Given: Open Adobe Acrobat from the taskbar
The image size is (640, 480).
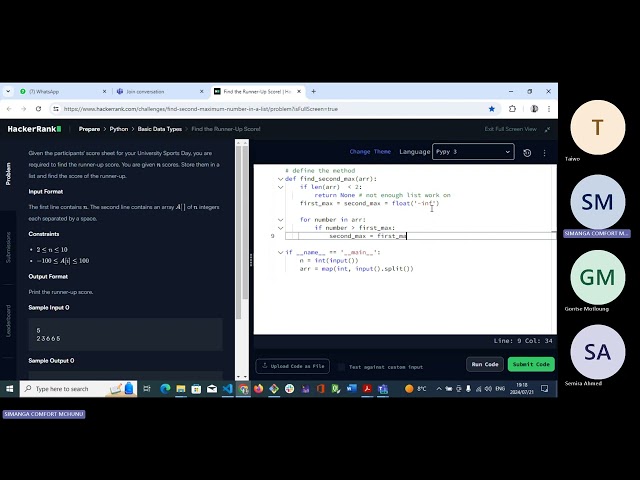Looking at the screenshot, I should [x=367, y=389].
